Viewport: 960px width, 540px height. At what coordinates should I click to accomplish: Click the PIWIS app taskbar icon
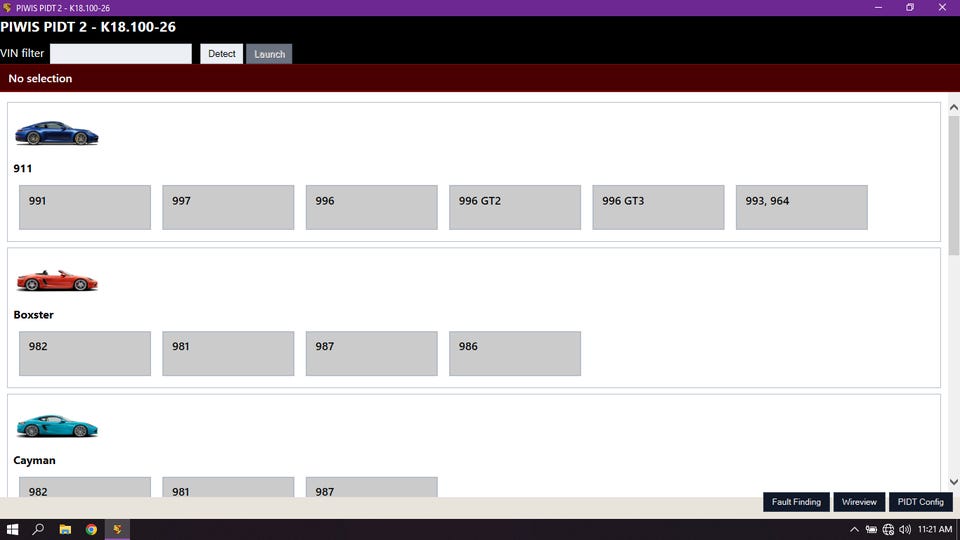117,530
